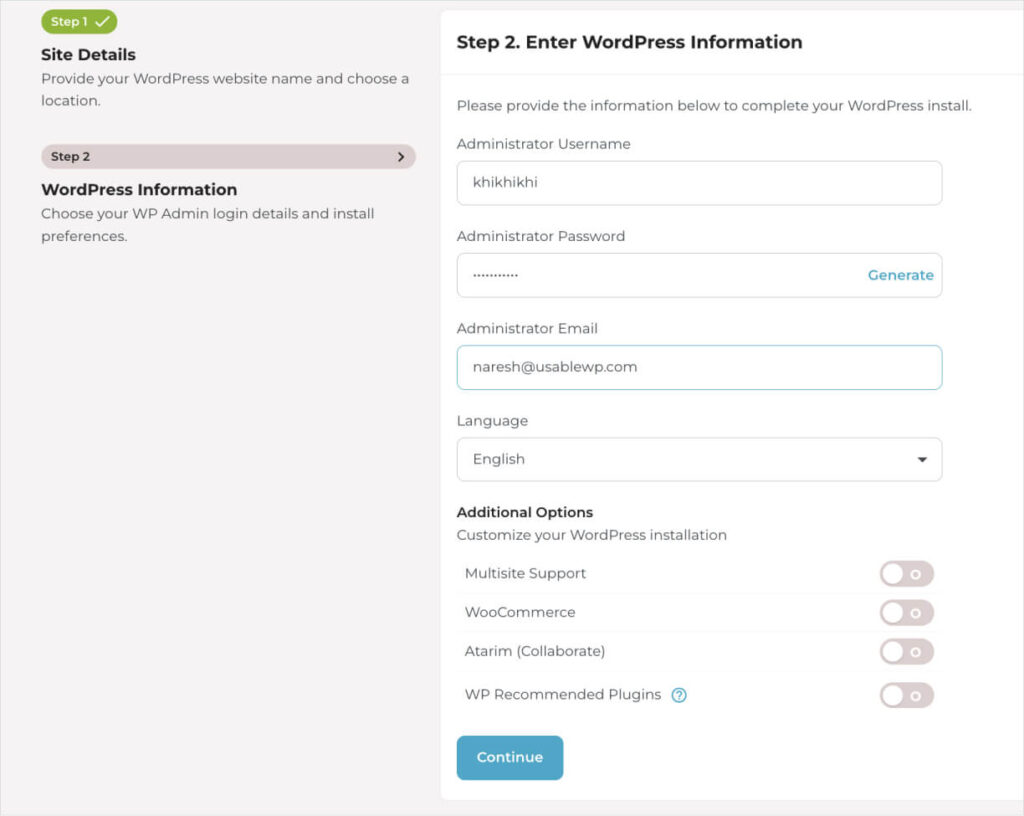Click the WordPress Information heading
This screenshot has height=816, width=1024.
point(139,190)
